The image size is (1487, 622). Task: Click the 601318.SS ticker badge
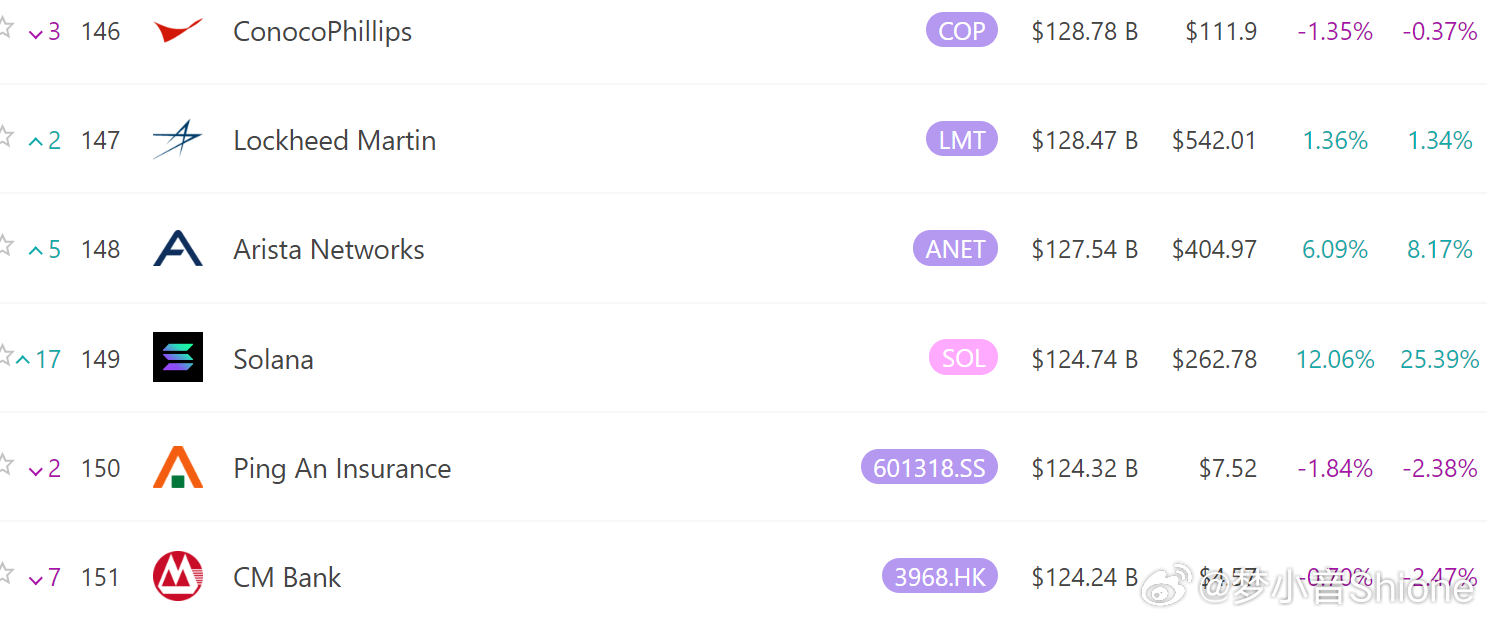click(x=929, y=467)
